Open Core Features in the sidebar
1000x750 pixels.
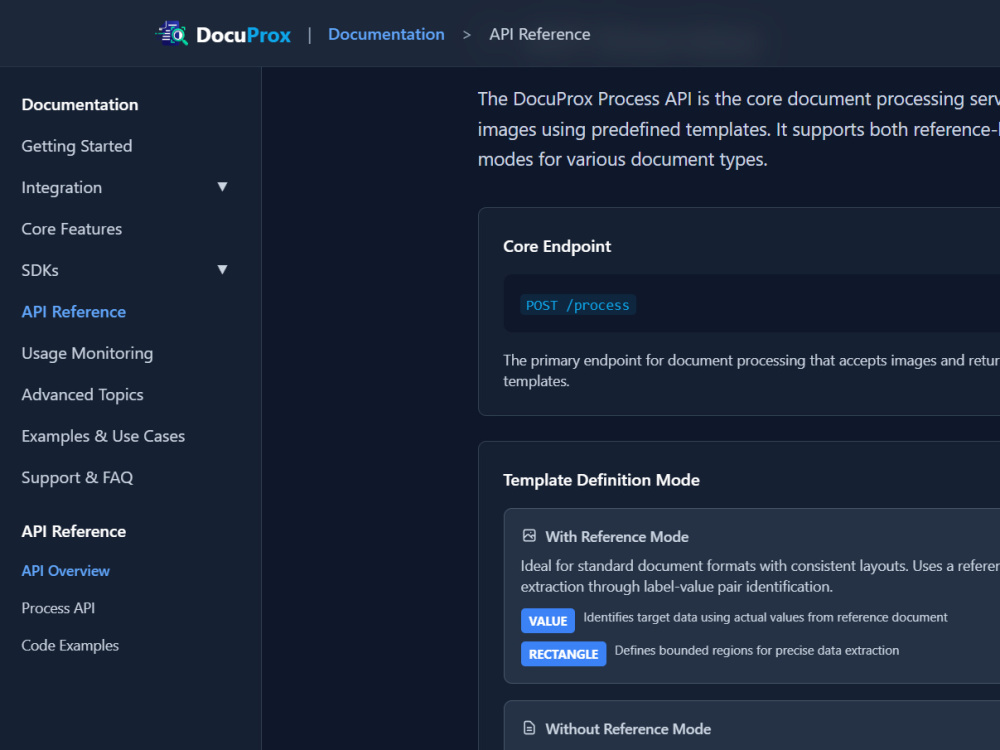point(71,229)
